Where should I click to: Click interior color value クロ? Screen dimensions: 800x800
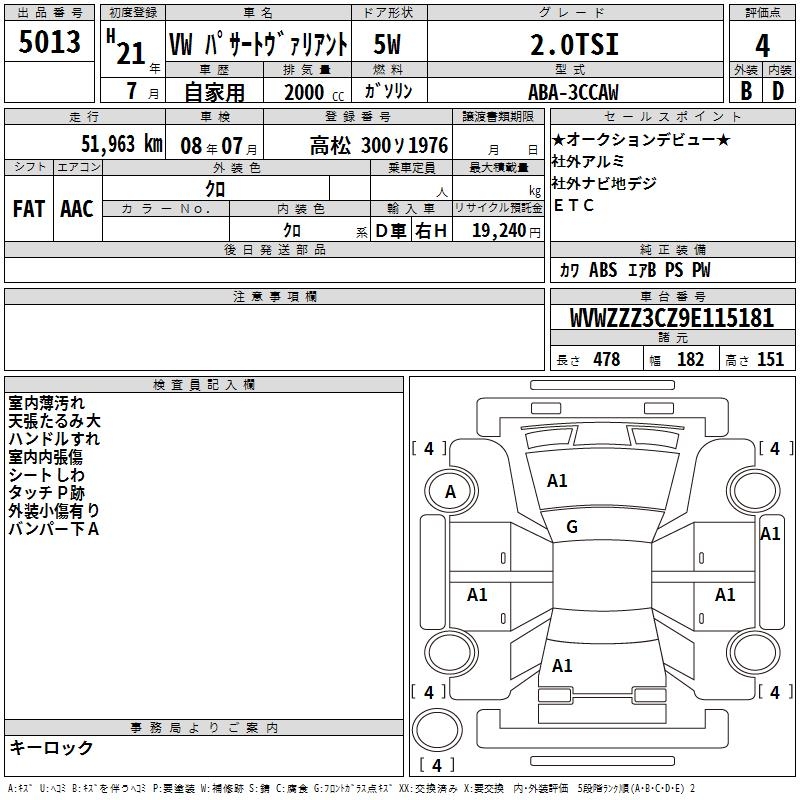(x=292, y=231)
